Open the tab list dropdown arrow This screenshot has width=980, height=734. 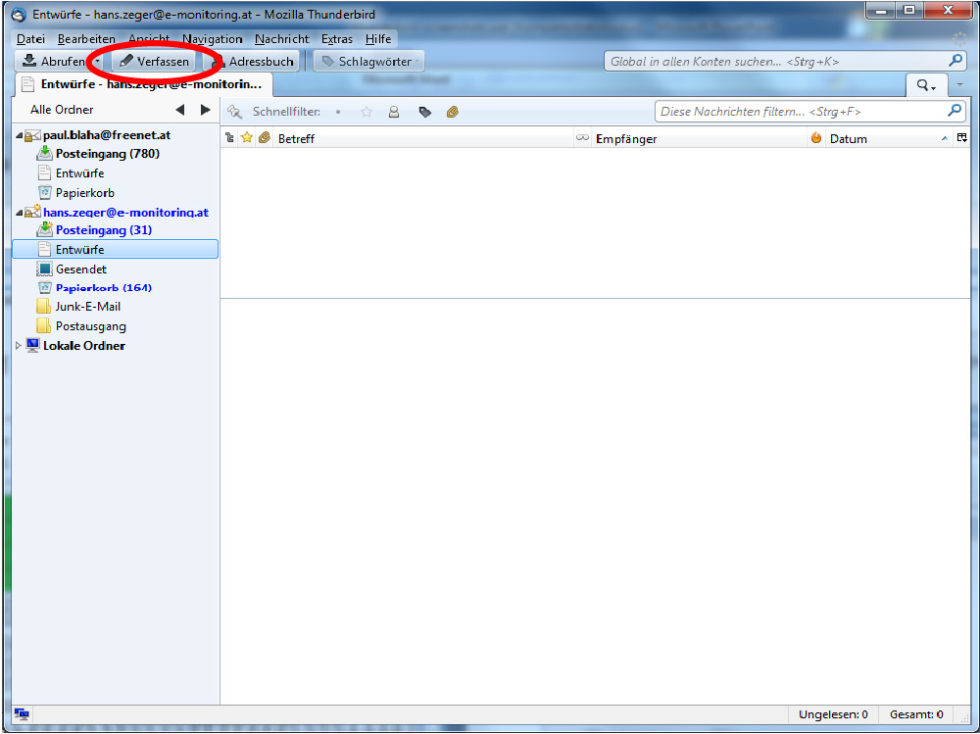pos(959,86)
